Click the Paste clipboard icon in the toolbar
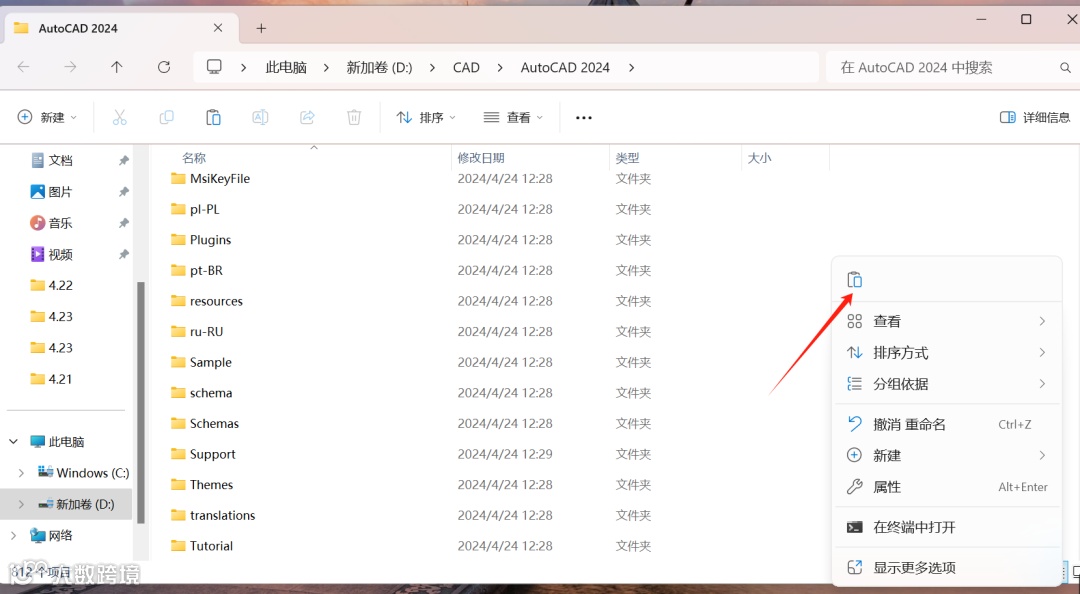1080x594 pixels. pos(214,118)
